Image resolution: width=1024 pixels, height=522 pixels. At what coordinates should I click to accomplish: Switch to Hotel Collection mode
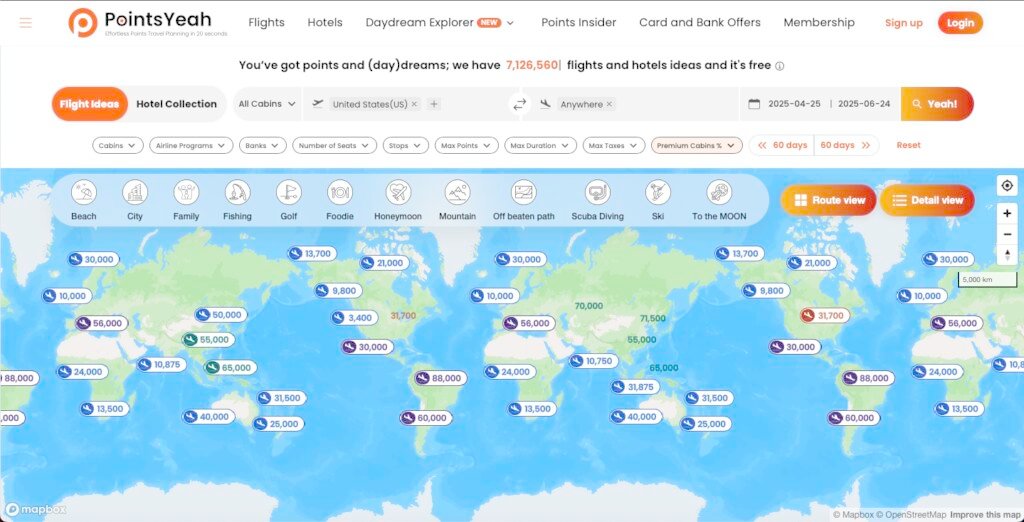point(176,104)
